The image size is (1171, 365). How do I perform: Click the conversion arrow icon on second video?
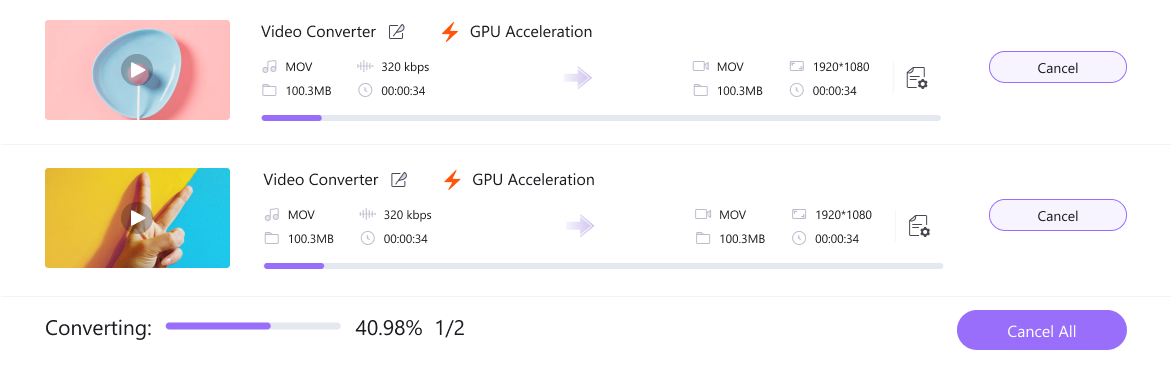580,225
